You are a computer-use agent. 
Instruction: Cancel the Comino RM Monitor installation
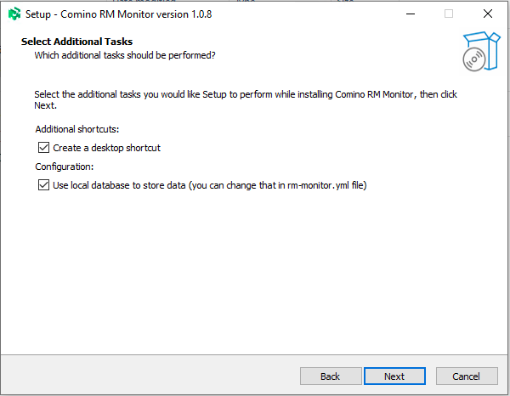pos(467,376)
